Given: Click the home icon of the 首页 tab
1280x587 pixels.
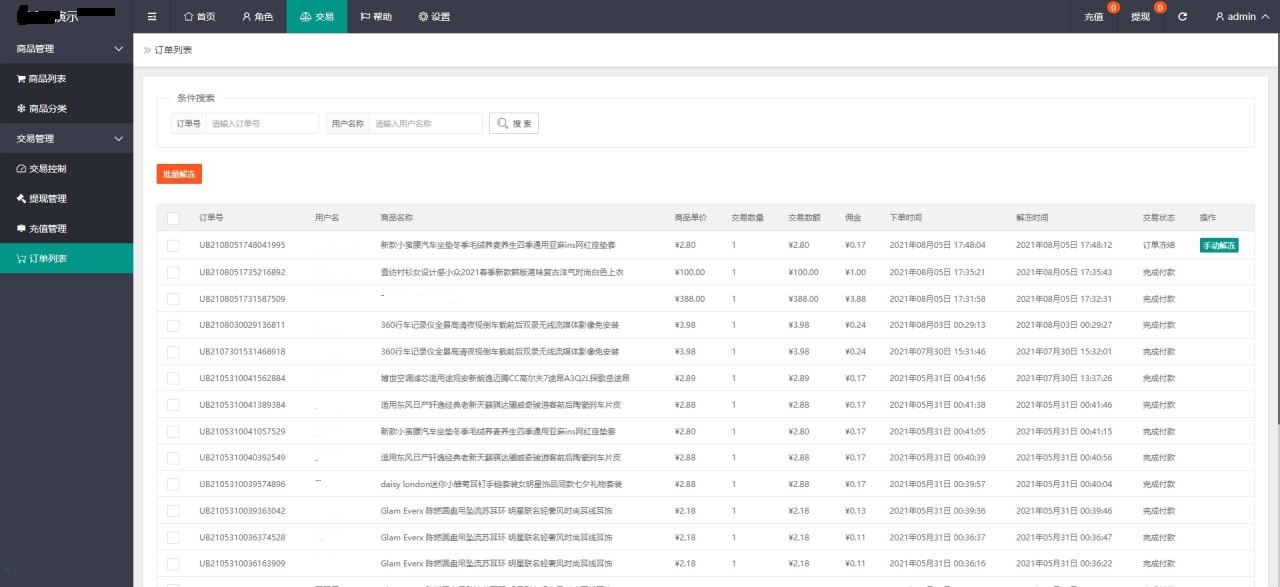Looking at the screenshot, I should 188,17.
